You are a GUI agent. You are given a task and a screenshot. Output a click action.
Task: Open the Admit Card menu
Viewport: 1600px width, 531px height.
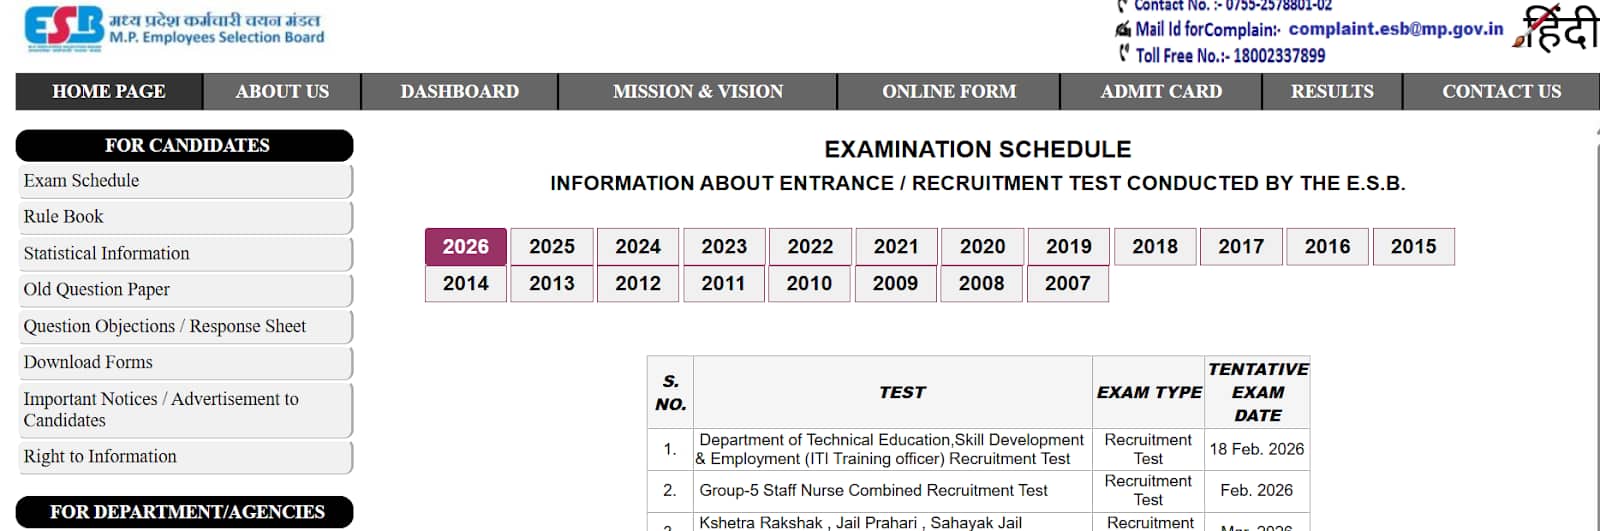click(x=1161, y=92)
